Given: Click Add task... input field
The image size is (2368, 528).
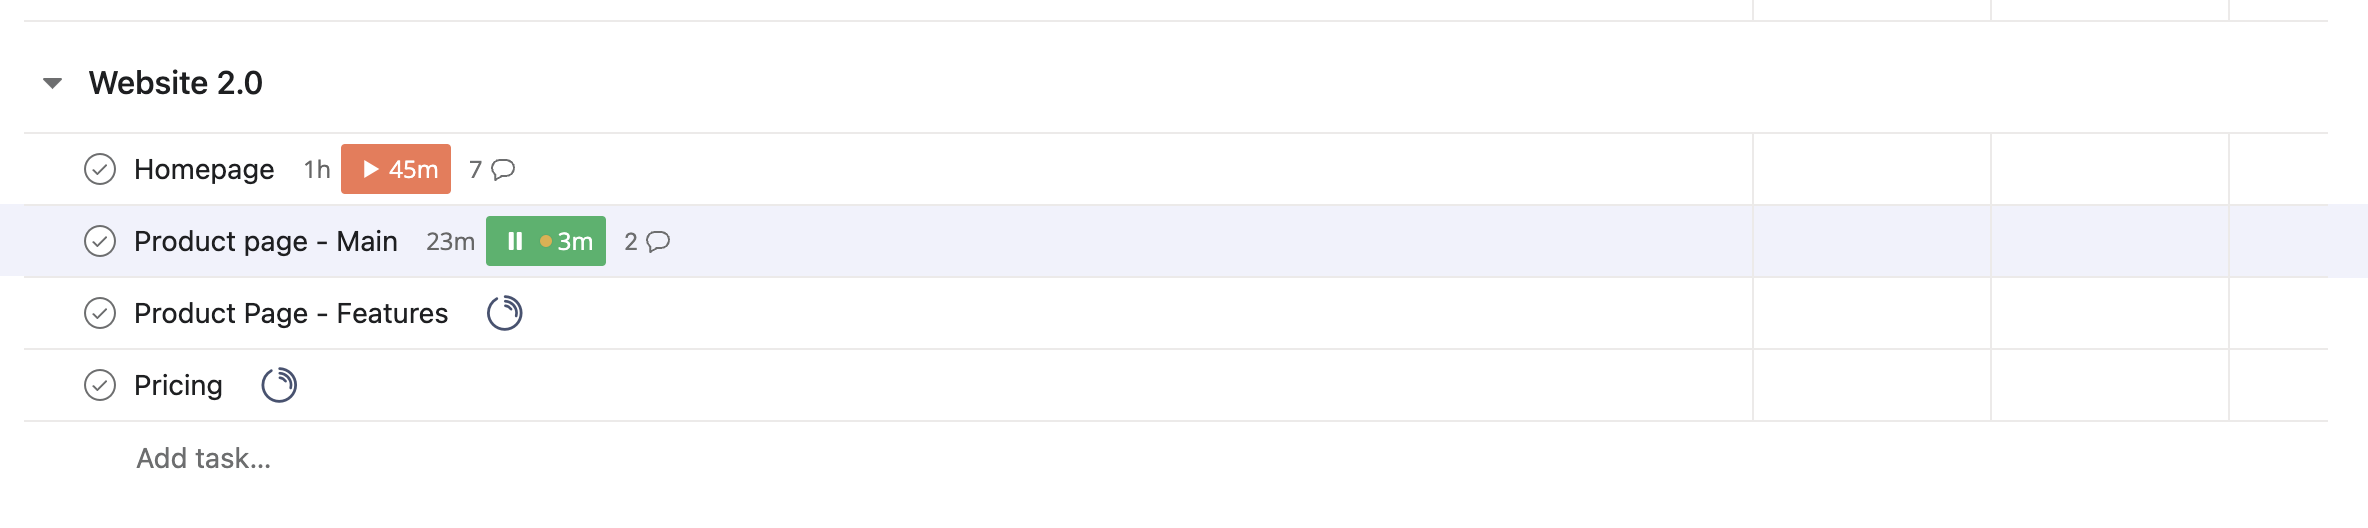Looking at the screenshot, I should coord(204,458).
